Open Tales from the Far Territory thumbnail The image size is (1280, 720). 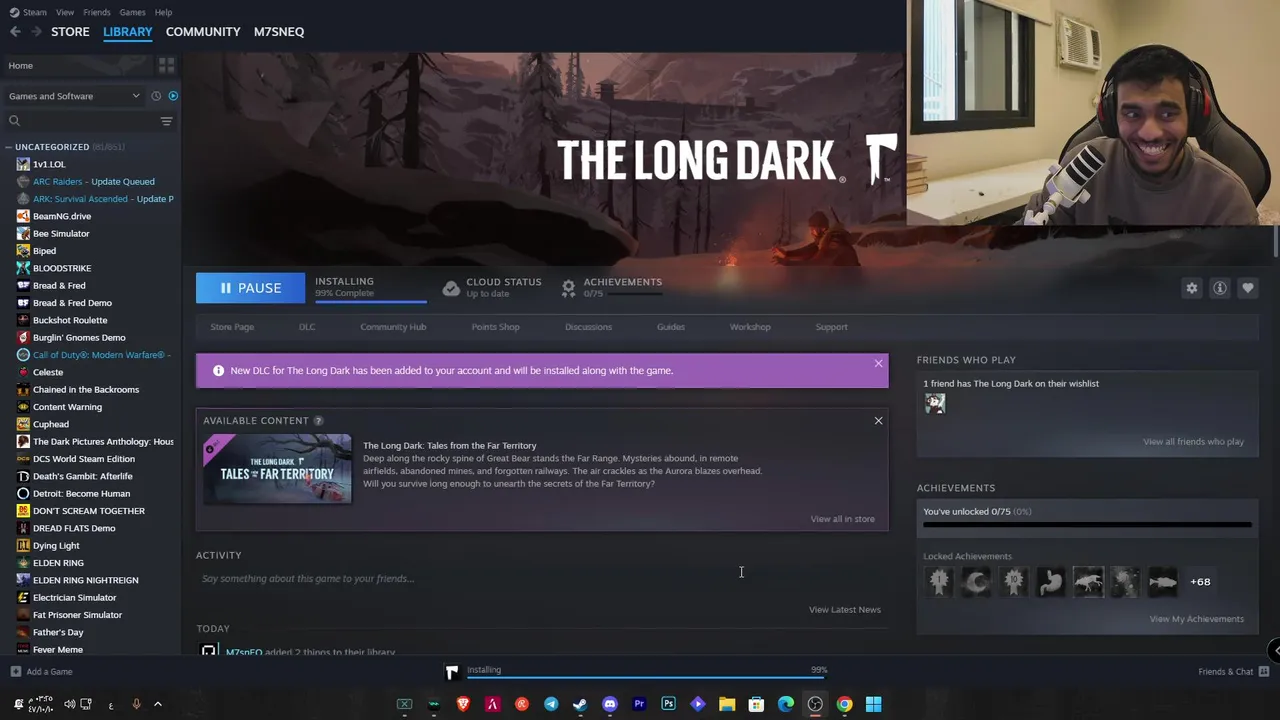click(277, 469)
